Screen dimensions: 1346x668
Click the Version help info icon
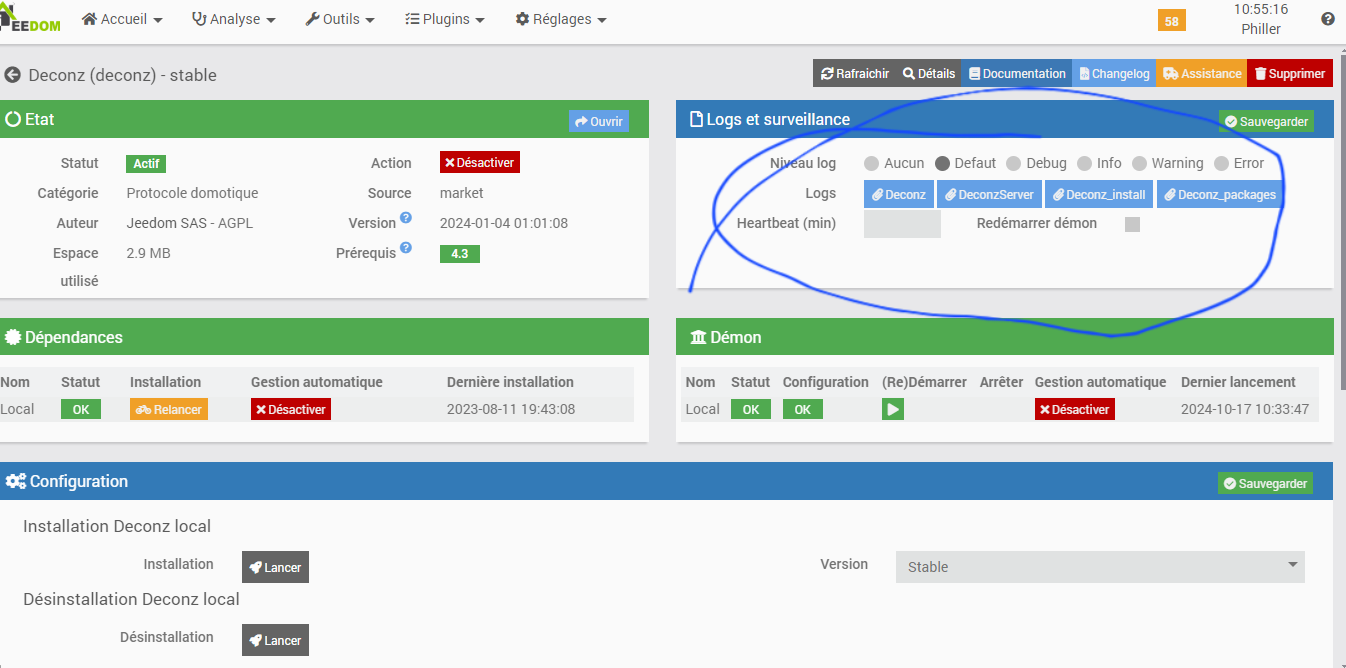tap(406, 217)
